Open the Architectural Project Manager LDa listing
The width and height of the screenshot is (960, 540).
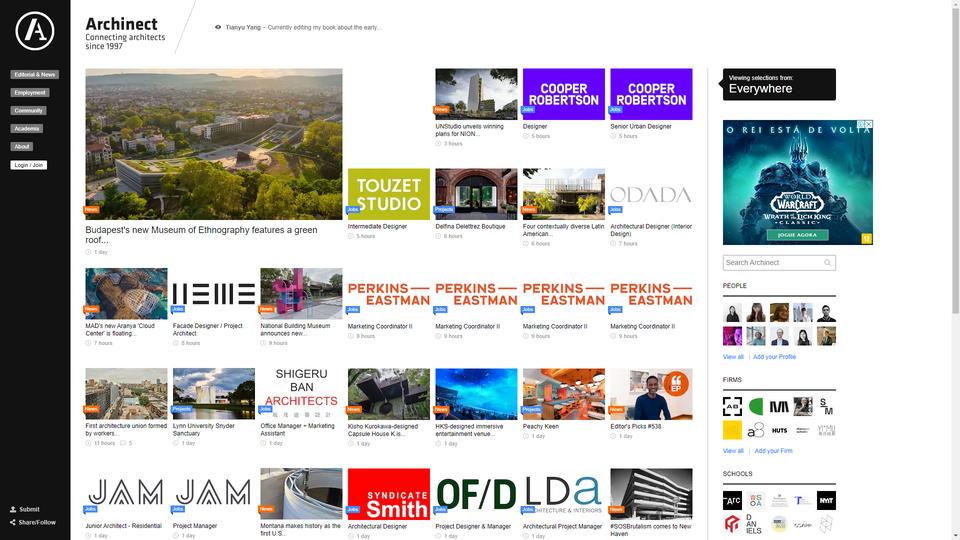(x=563, y=526)
